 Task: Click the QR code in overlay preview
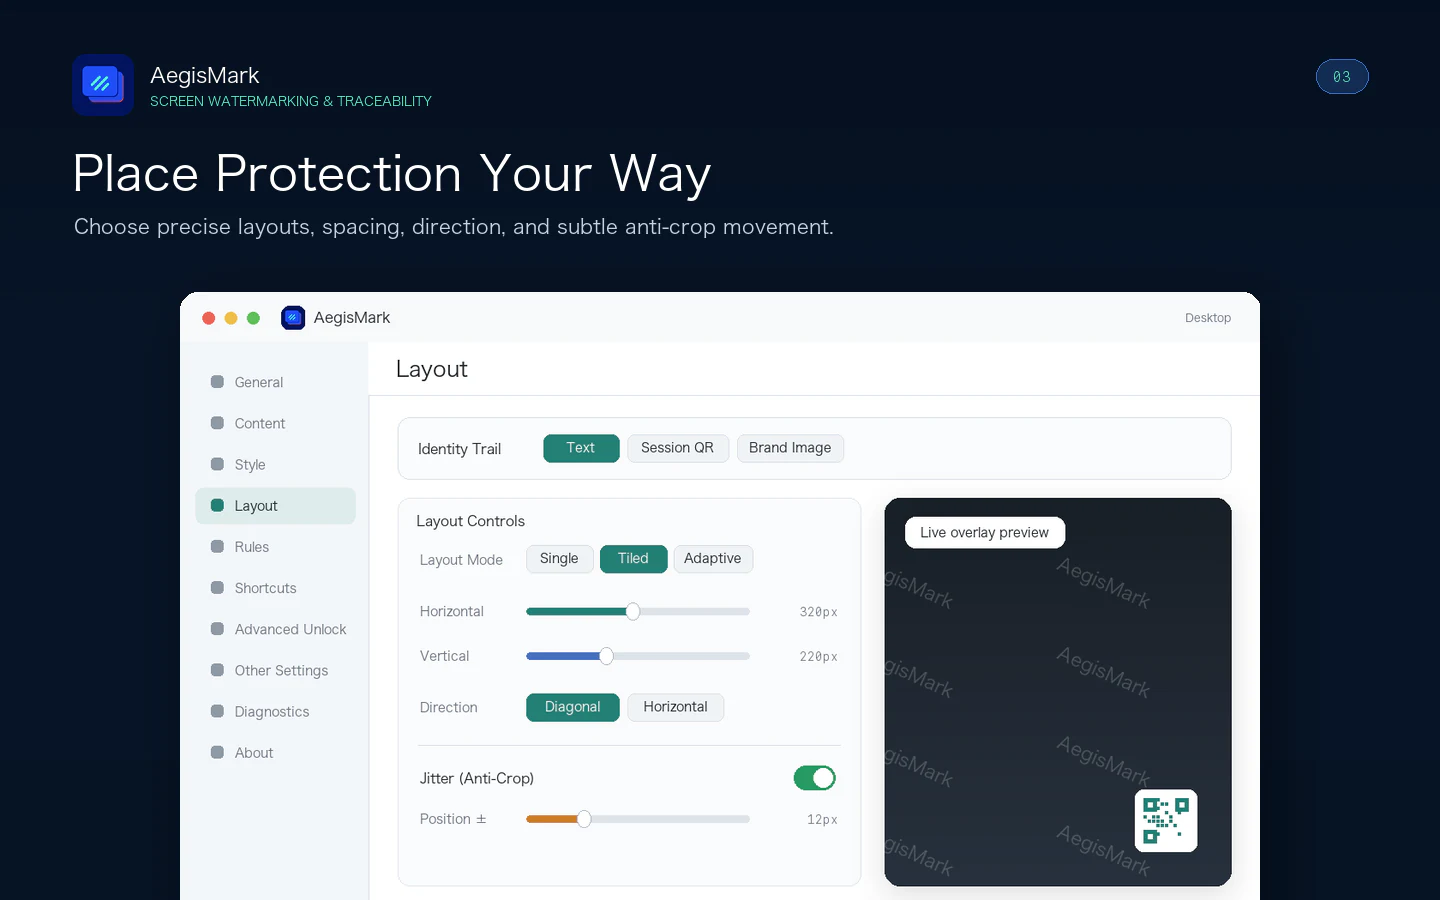coord(1166,821)
